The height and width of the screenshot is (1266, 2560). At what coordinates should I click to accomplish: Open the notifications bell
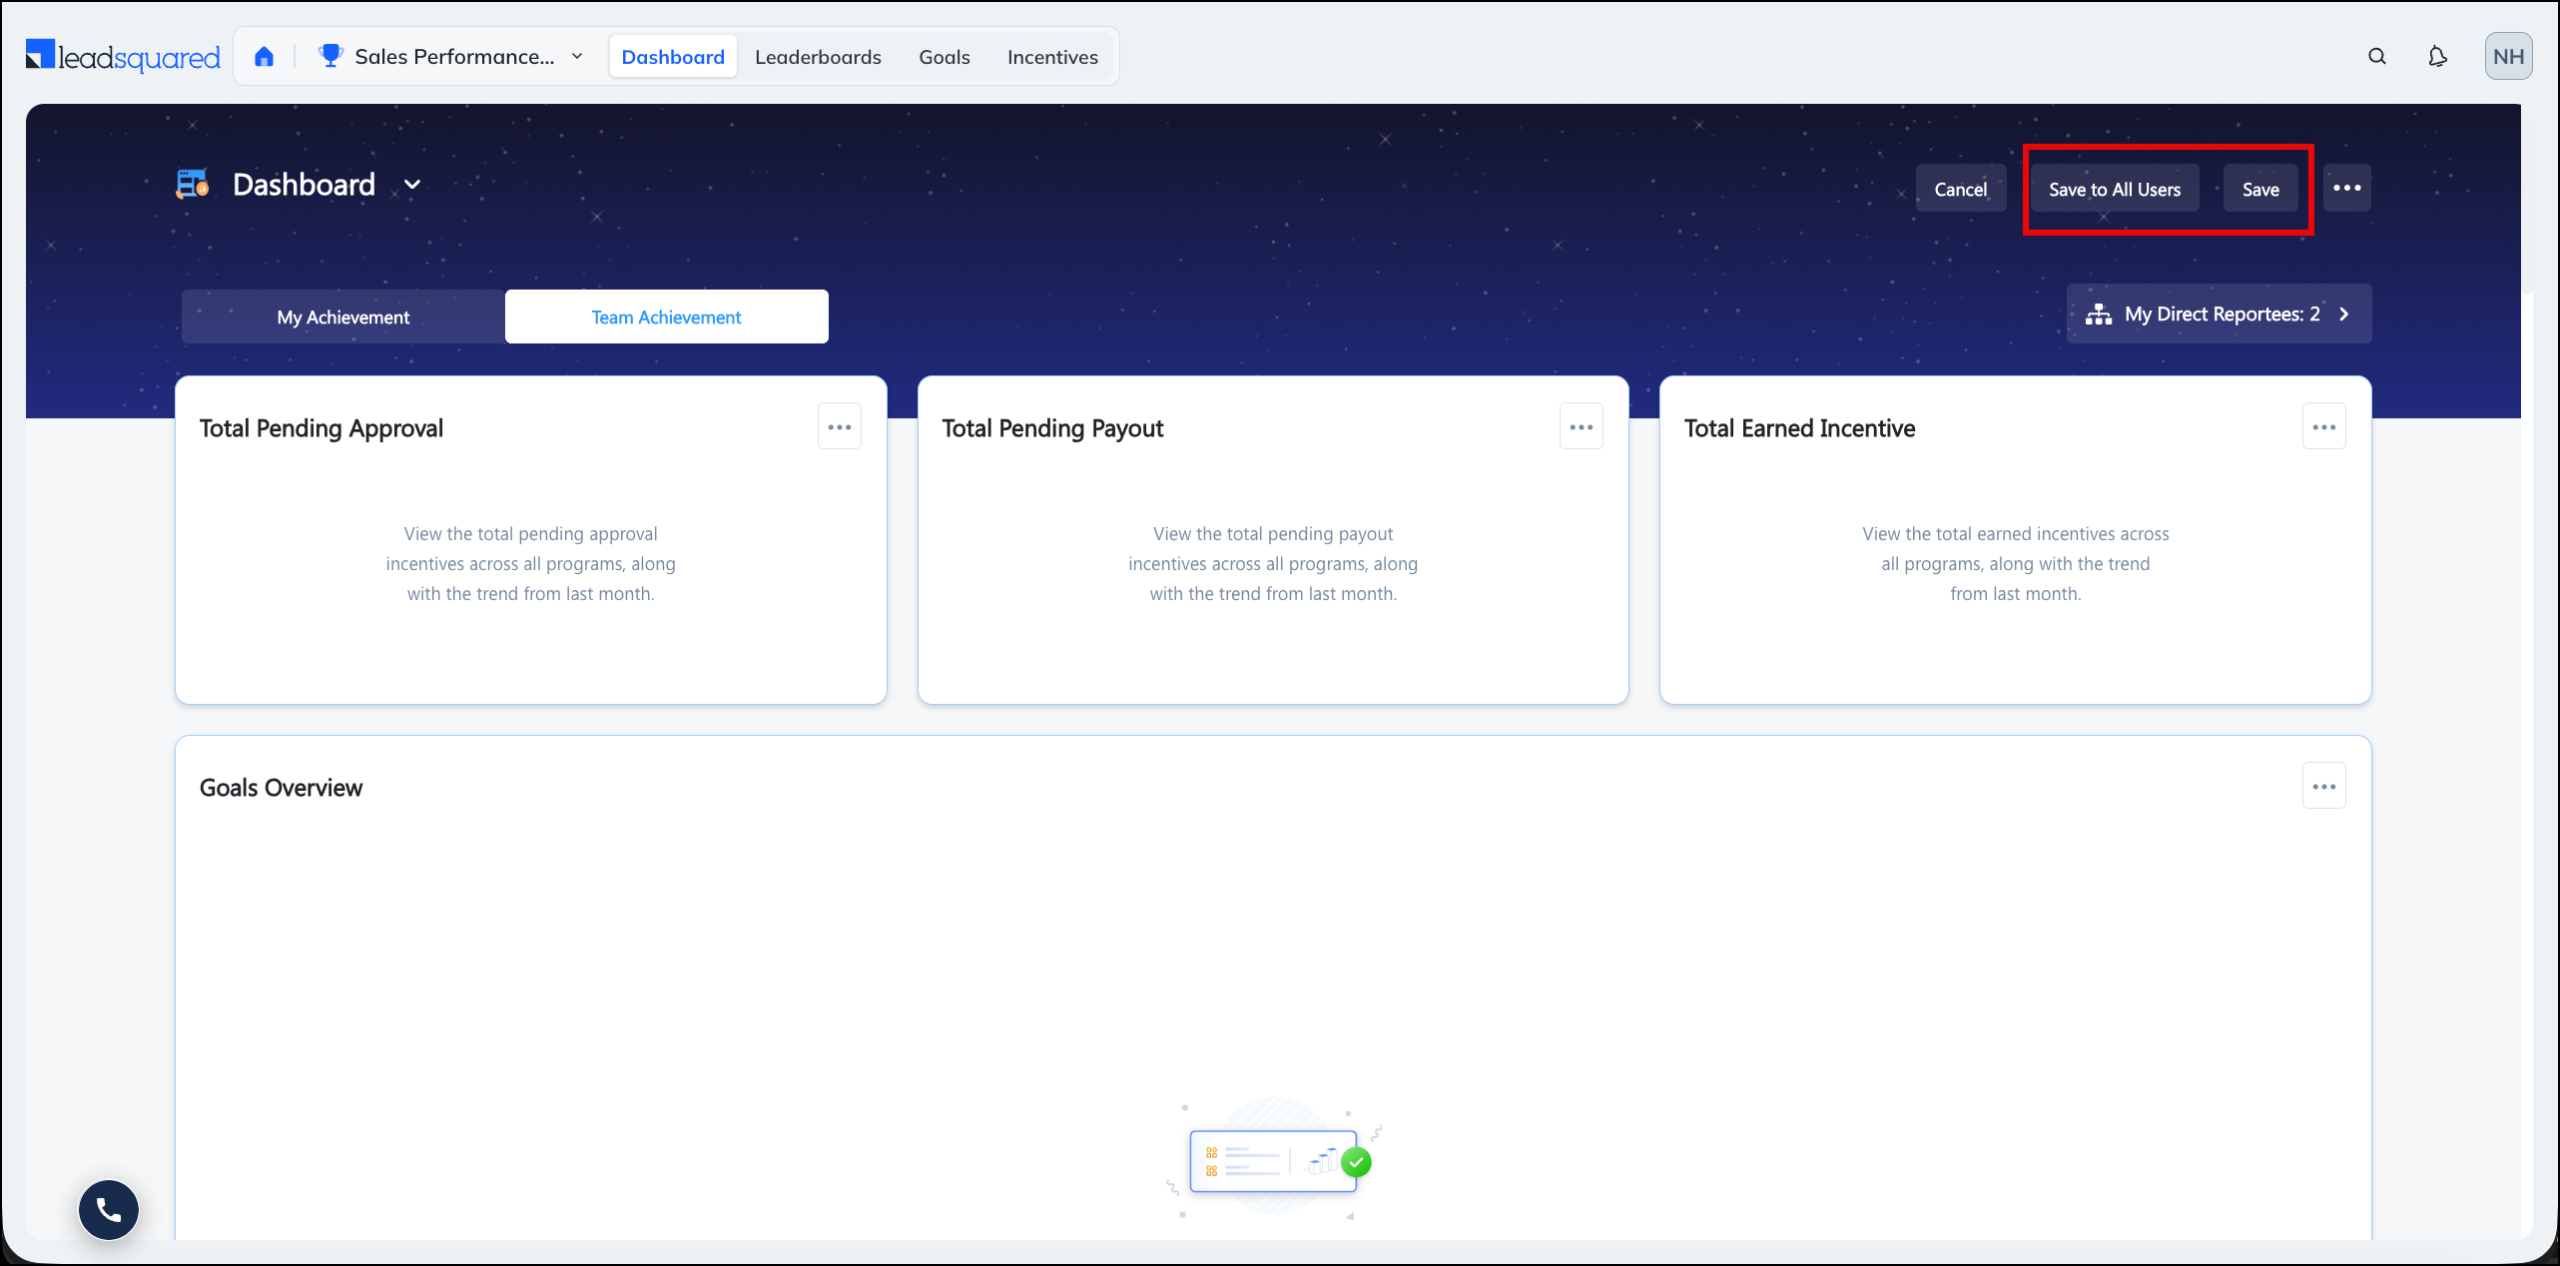[x=2438, y=57]
